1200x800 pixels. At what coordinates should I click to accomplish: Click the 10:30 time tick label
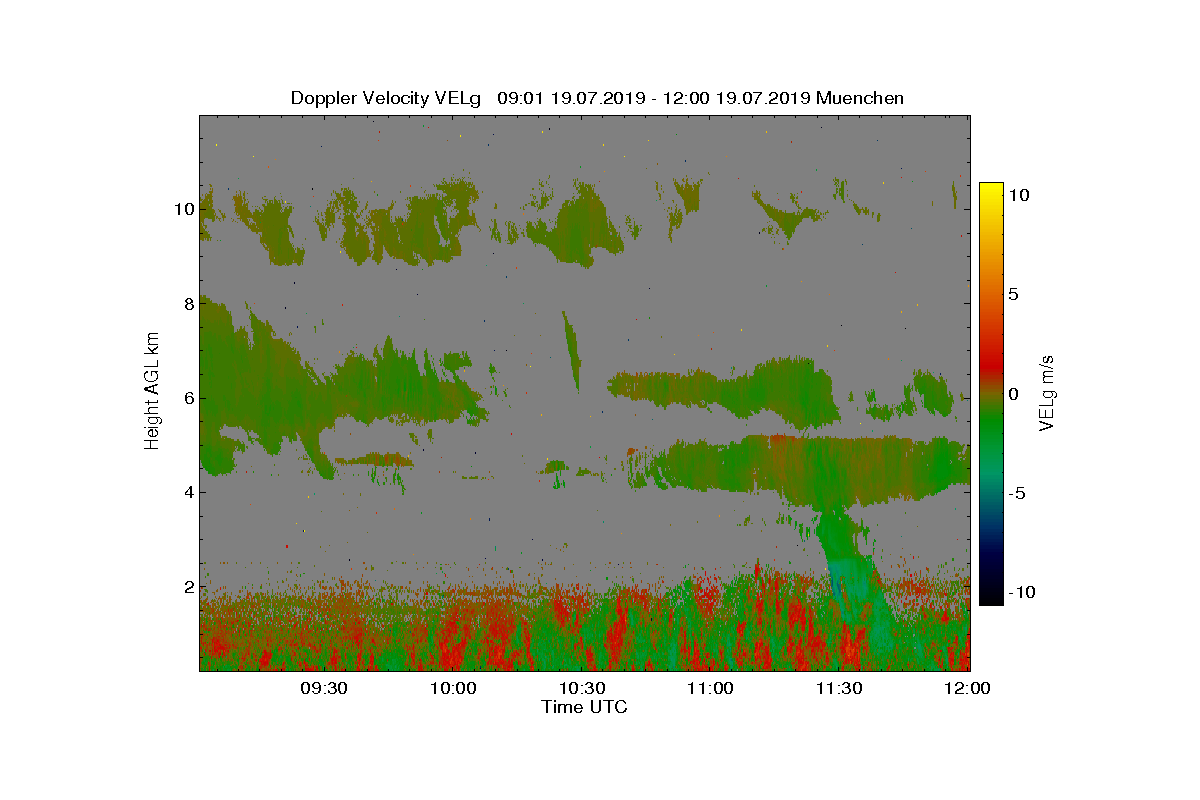click(582, 688)
